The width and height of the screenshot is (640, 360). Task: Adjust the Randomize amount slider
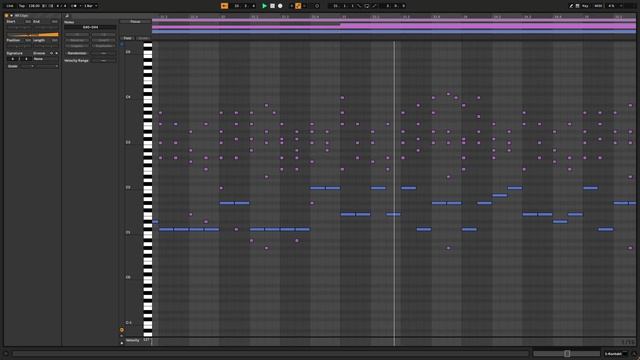pos(103,53)
